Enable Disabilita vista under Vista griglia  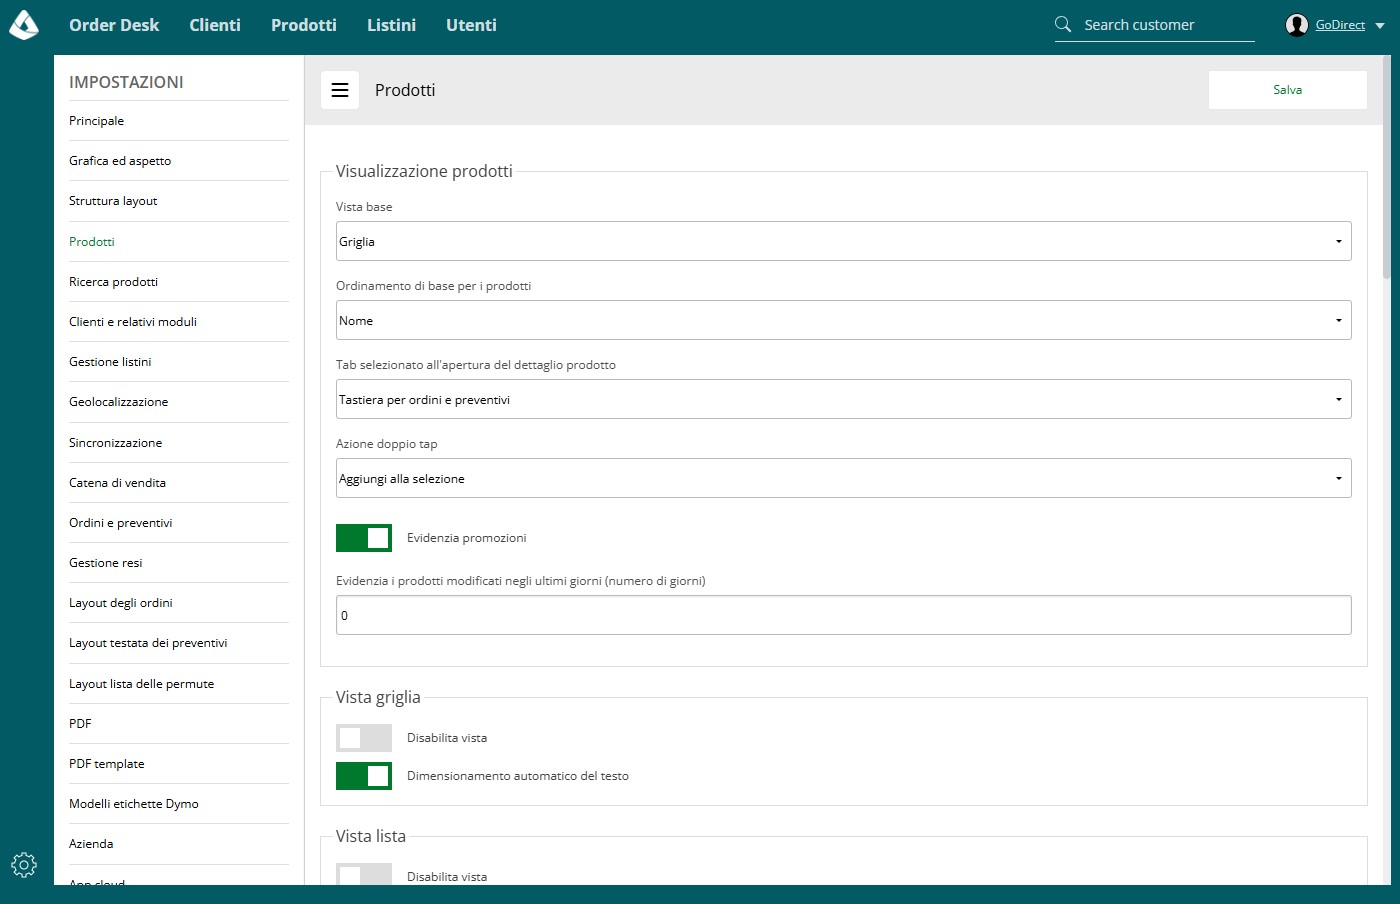coord(364,738)
